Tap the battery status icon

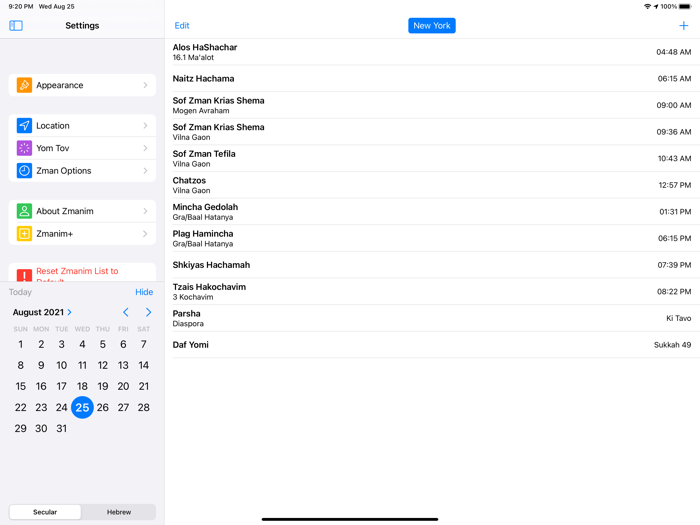tap(685, 6)
